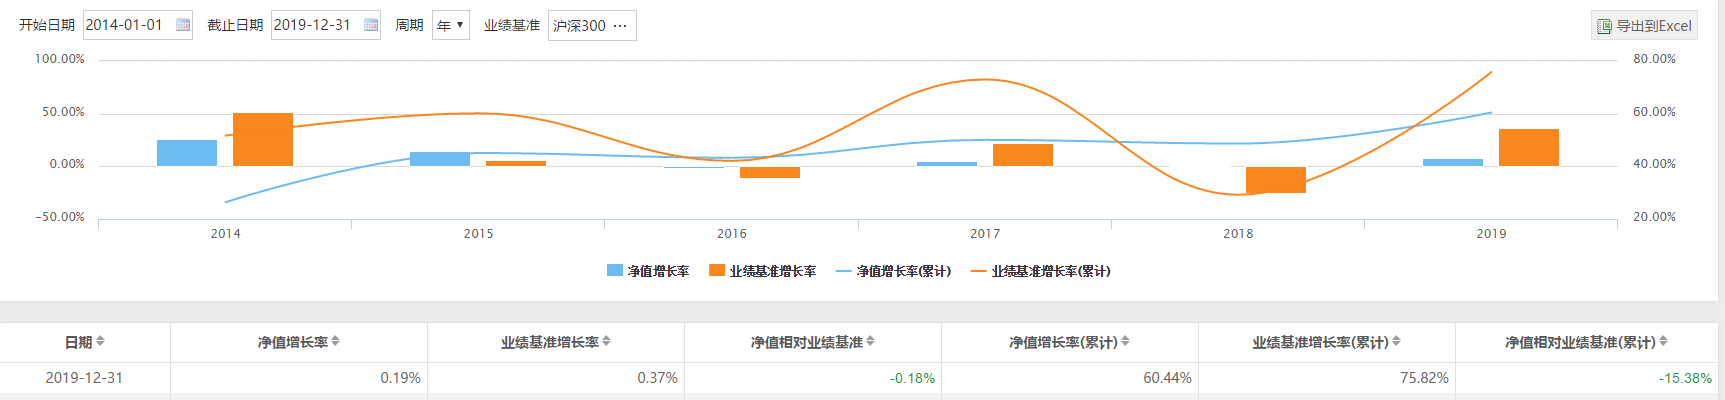Sort by 业绩基准增长率(累计) column arrows
Viewport: 1725px width, 400px height.
coord(1396,342)
